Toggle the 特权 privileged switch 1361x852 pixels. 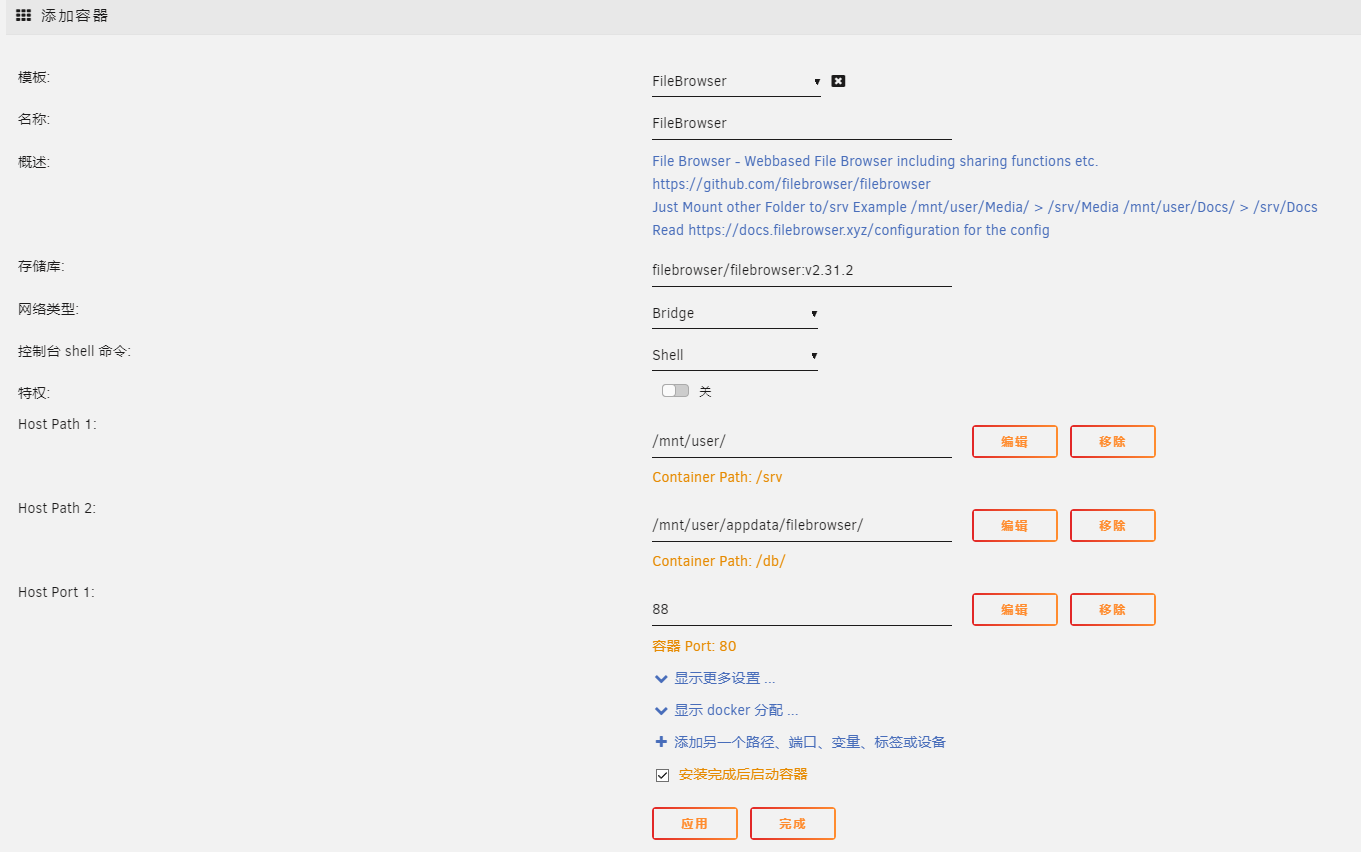[675, 391]
